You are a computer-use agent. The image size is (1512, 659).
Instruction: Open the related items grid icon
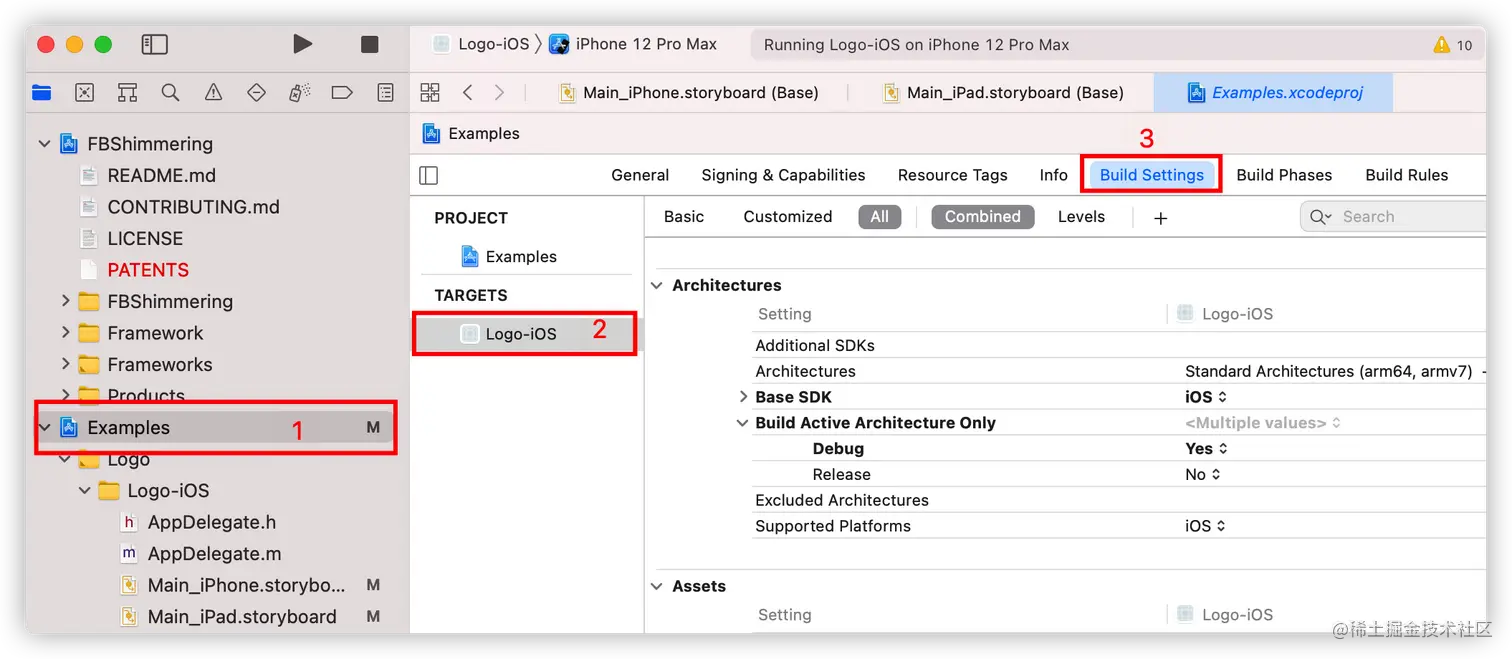click(x=430, y=93)
